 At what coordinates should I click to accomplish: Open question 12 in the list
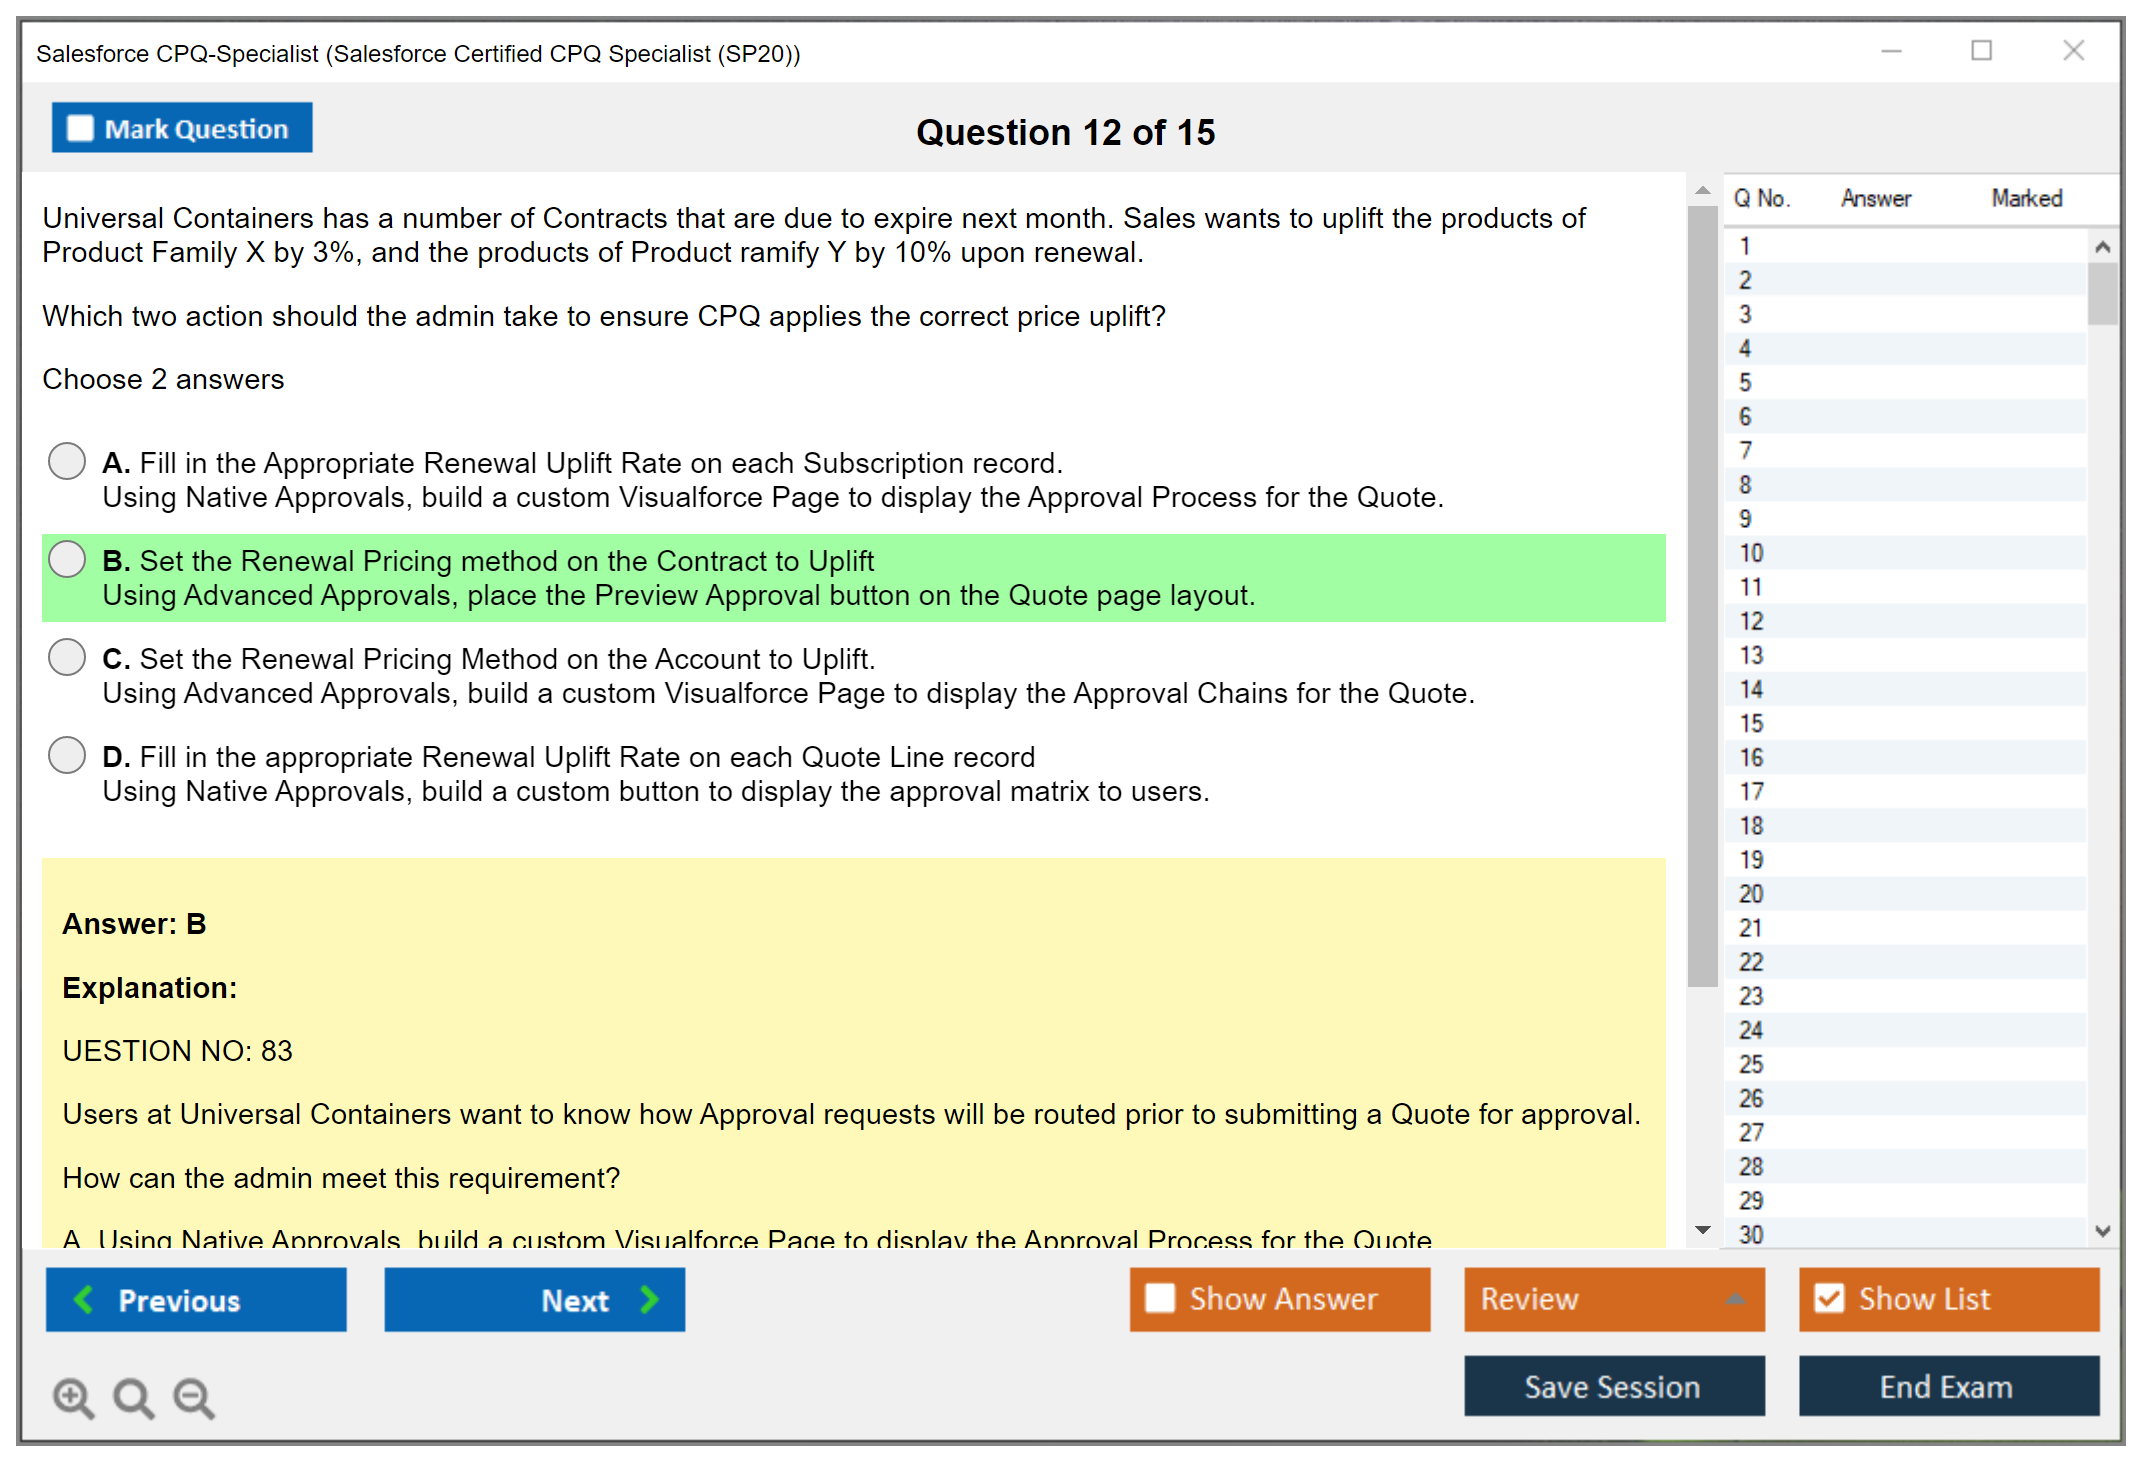click(x=1751, y=621)
